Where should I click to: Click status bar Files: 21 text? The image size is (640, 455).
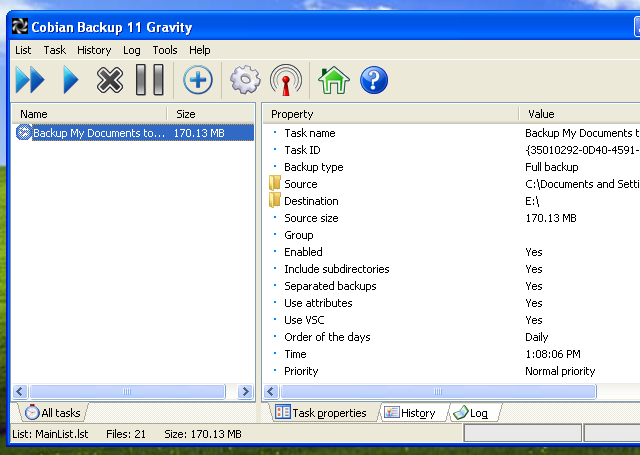(126, 434)
